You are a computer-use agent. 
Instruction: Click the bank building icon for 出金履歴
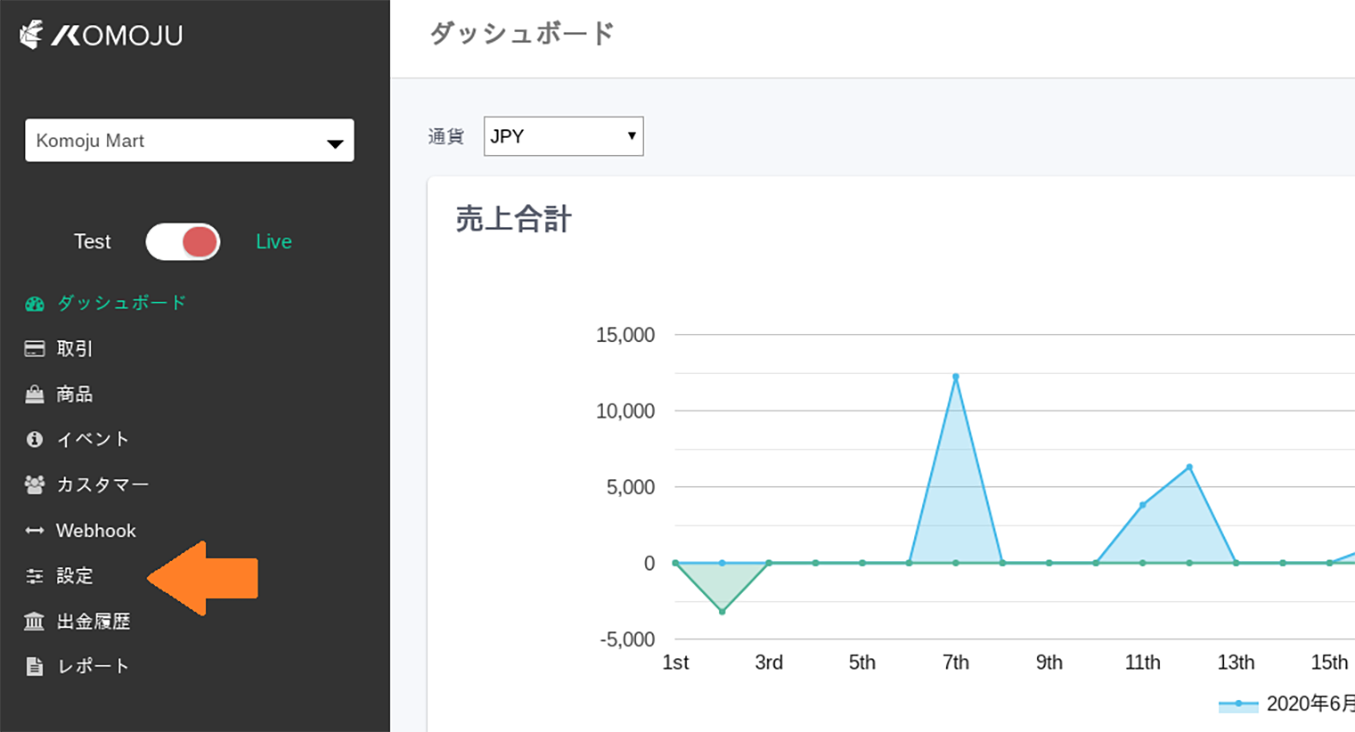click(35, 622)
